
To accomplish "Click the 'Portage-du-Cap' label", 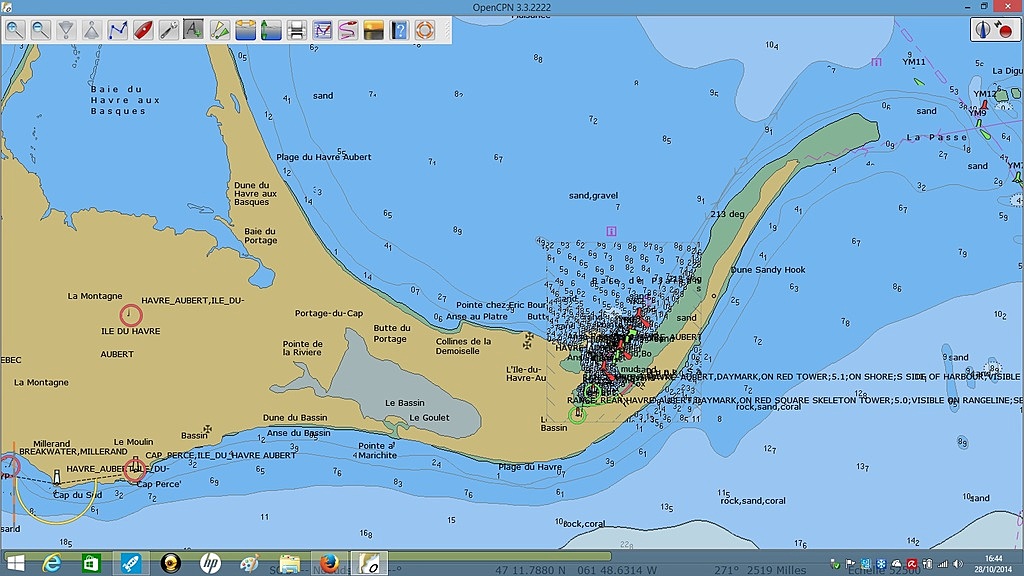I will click(328, 313).
